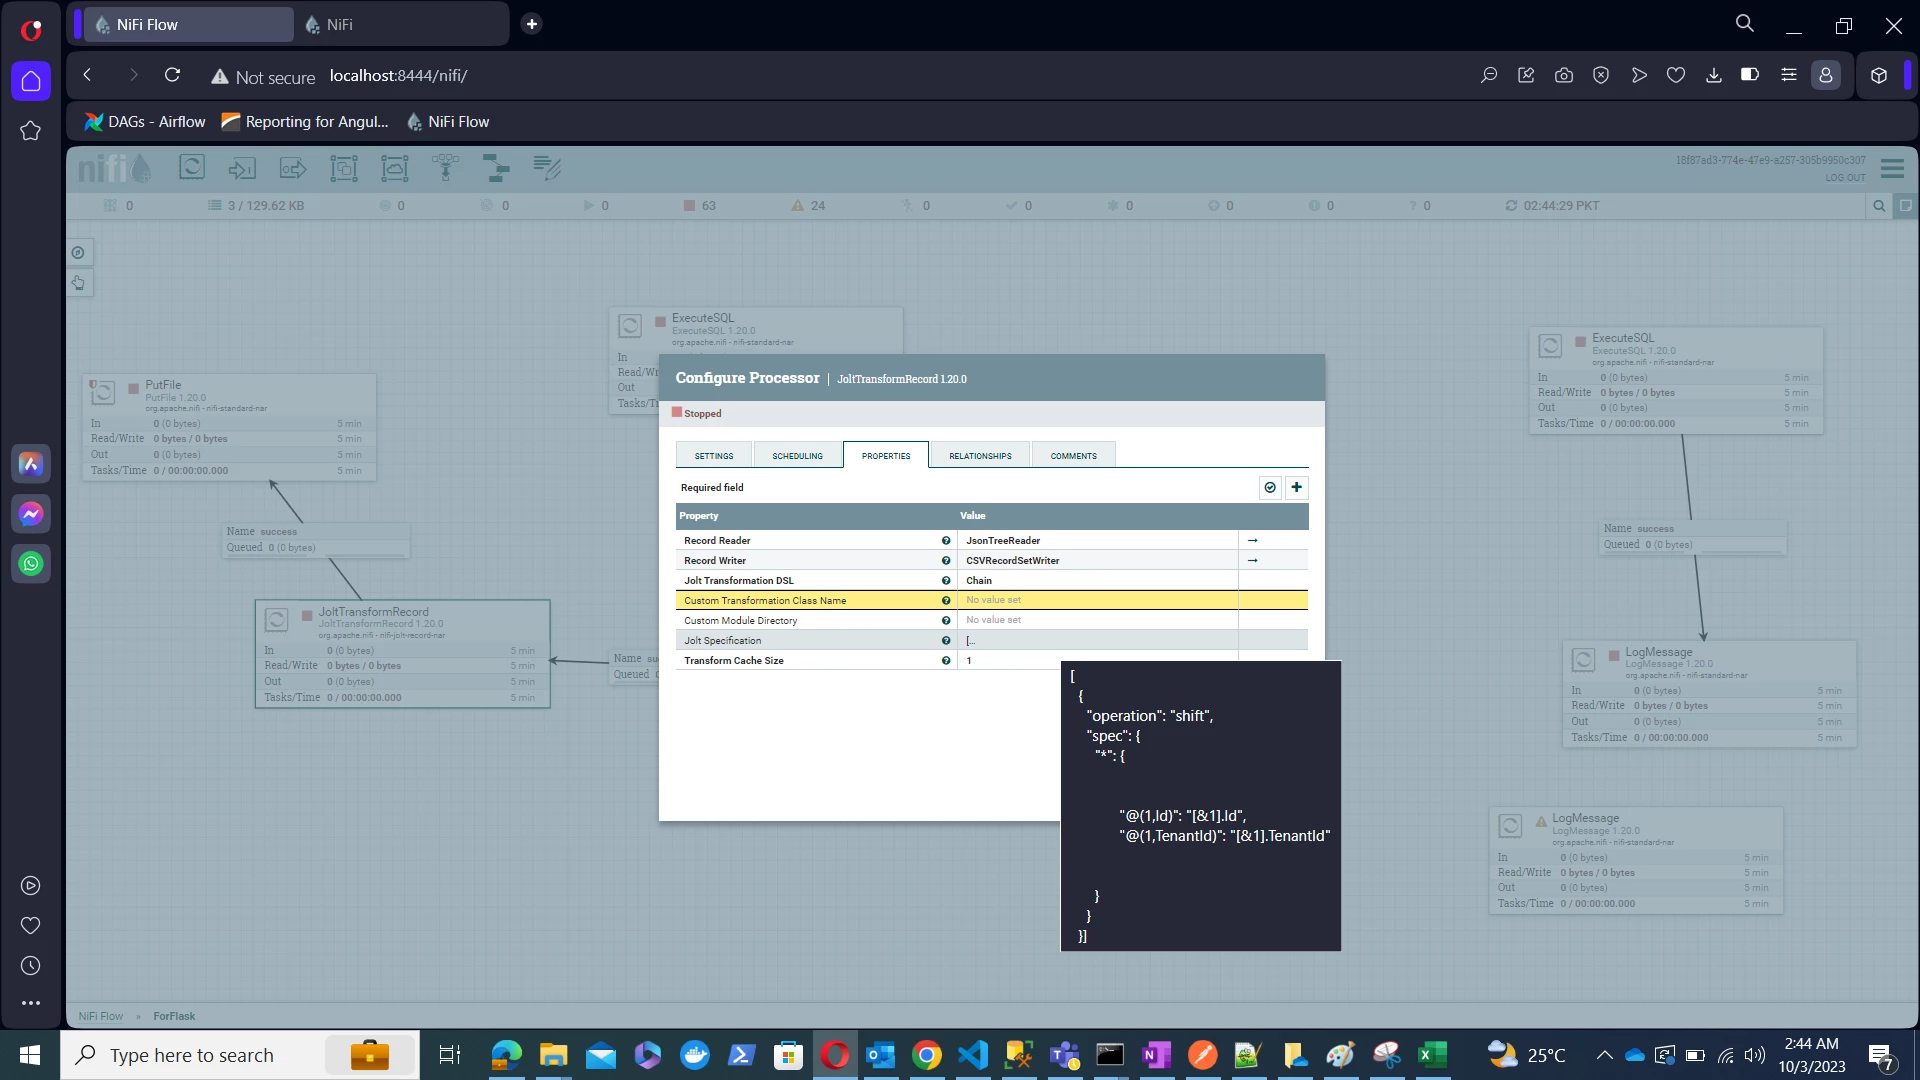Open help for Record Reader property
The image size is (1920, 1080).
pos(945,540)
